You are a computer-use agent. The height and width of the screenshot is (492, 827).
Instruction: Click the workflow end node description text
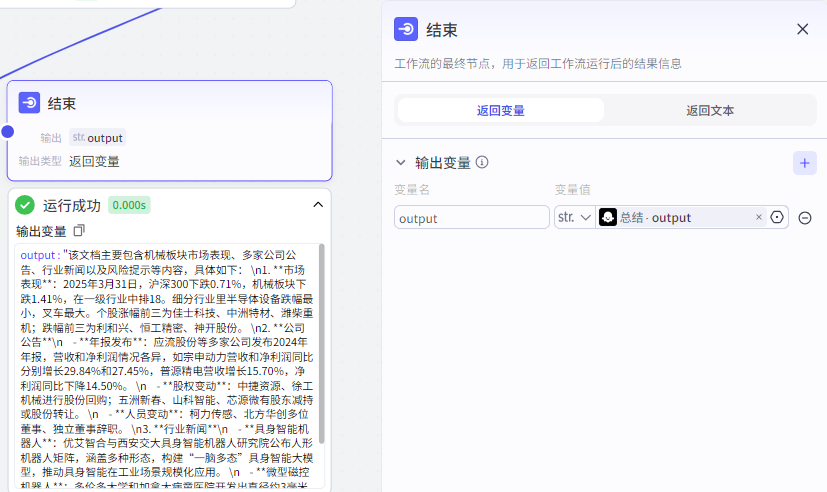[538, 64]
